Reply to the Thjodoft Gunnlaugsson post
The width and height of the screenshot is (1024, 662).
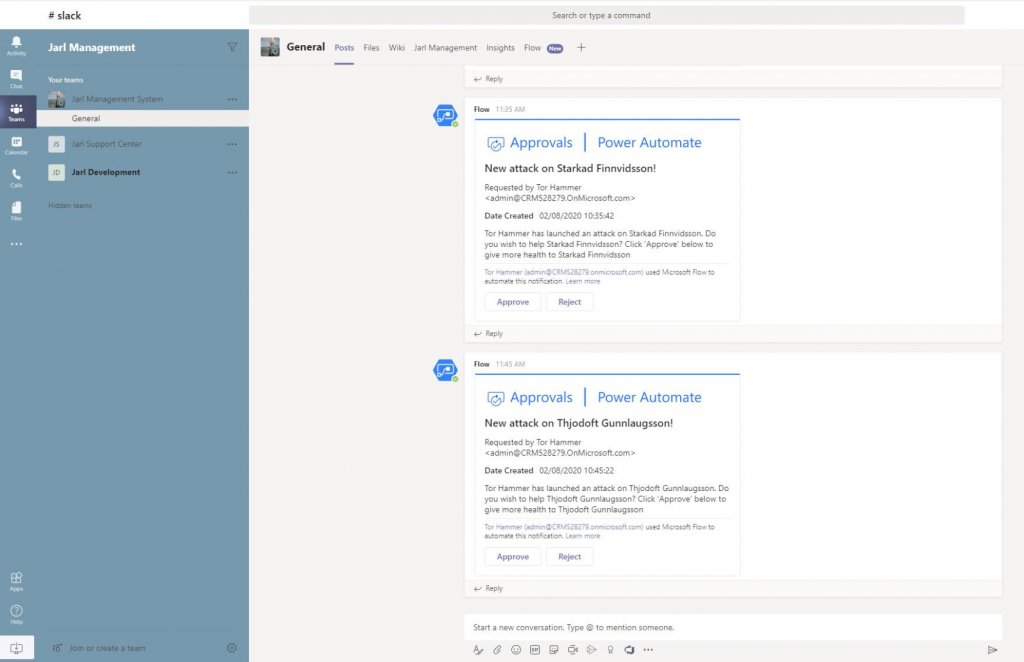(488, 588)
